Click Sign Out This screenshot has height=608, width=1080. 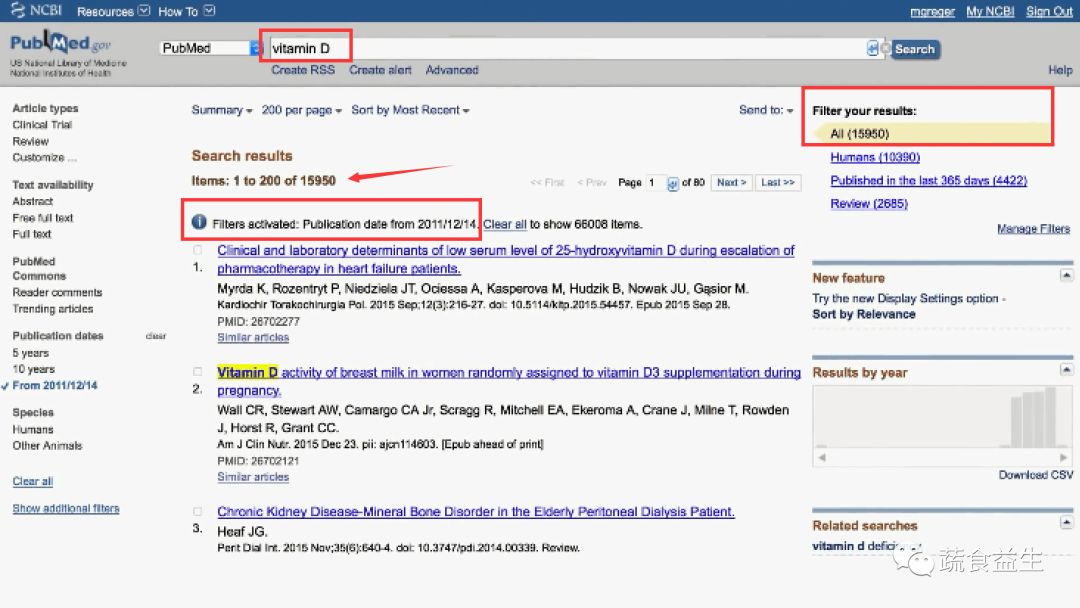pyautogui.click(x=1049, y=11)
